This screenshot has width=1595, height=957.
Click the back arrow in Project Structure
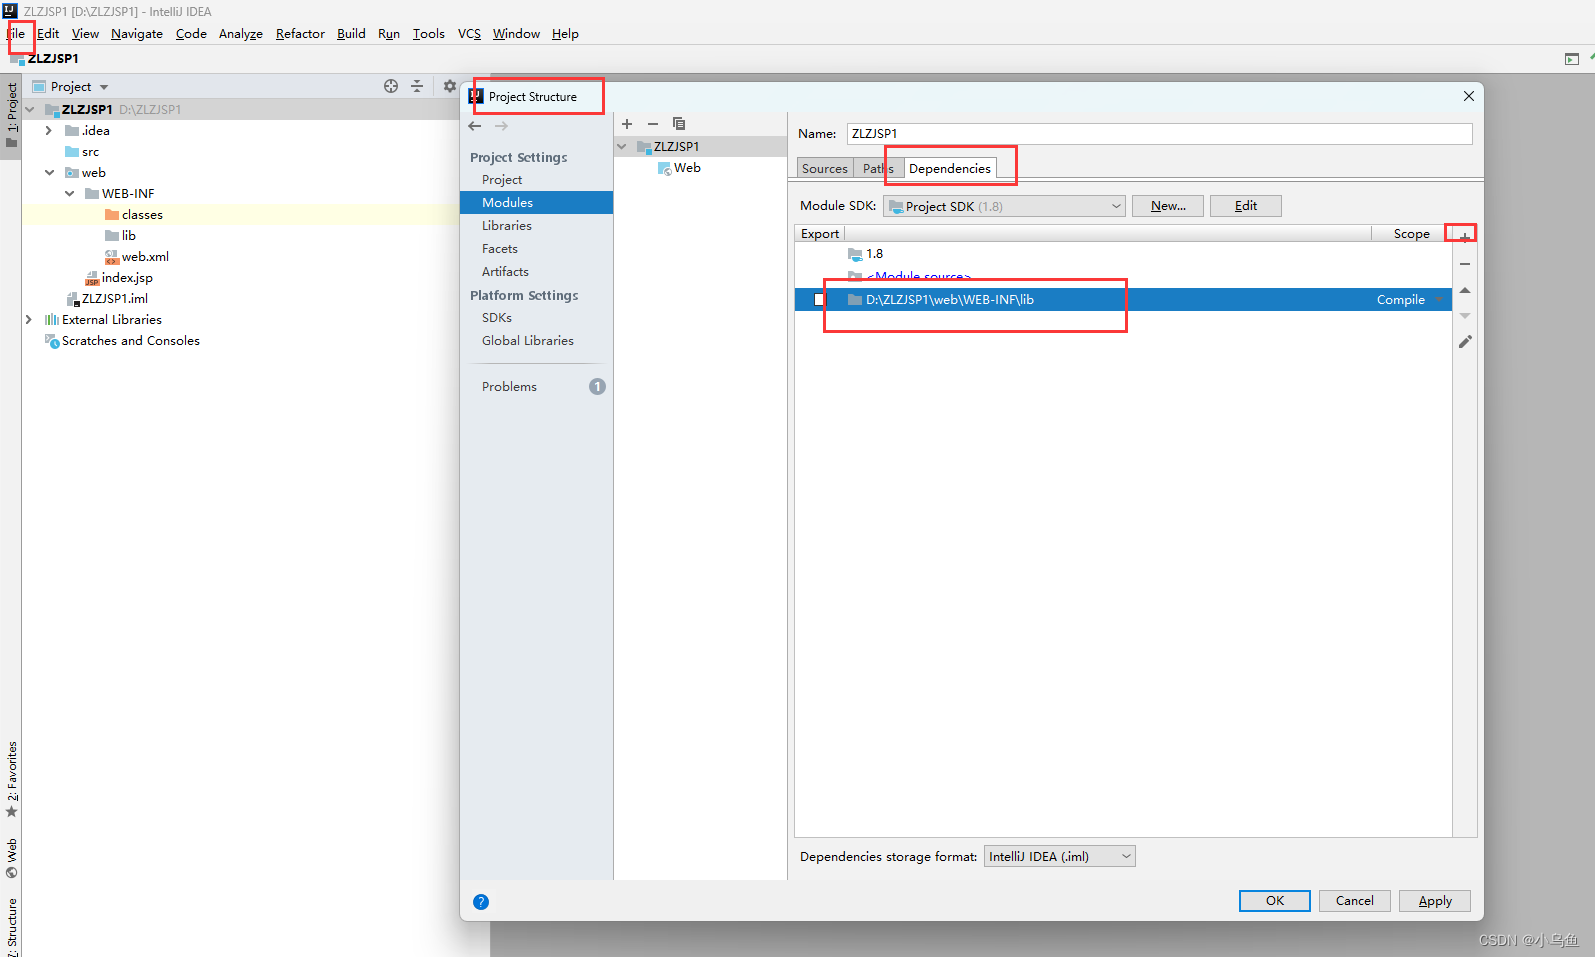point(475,126)
